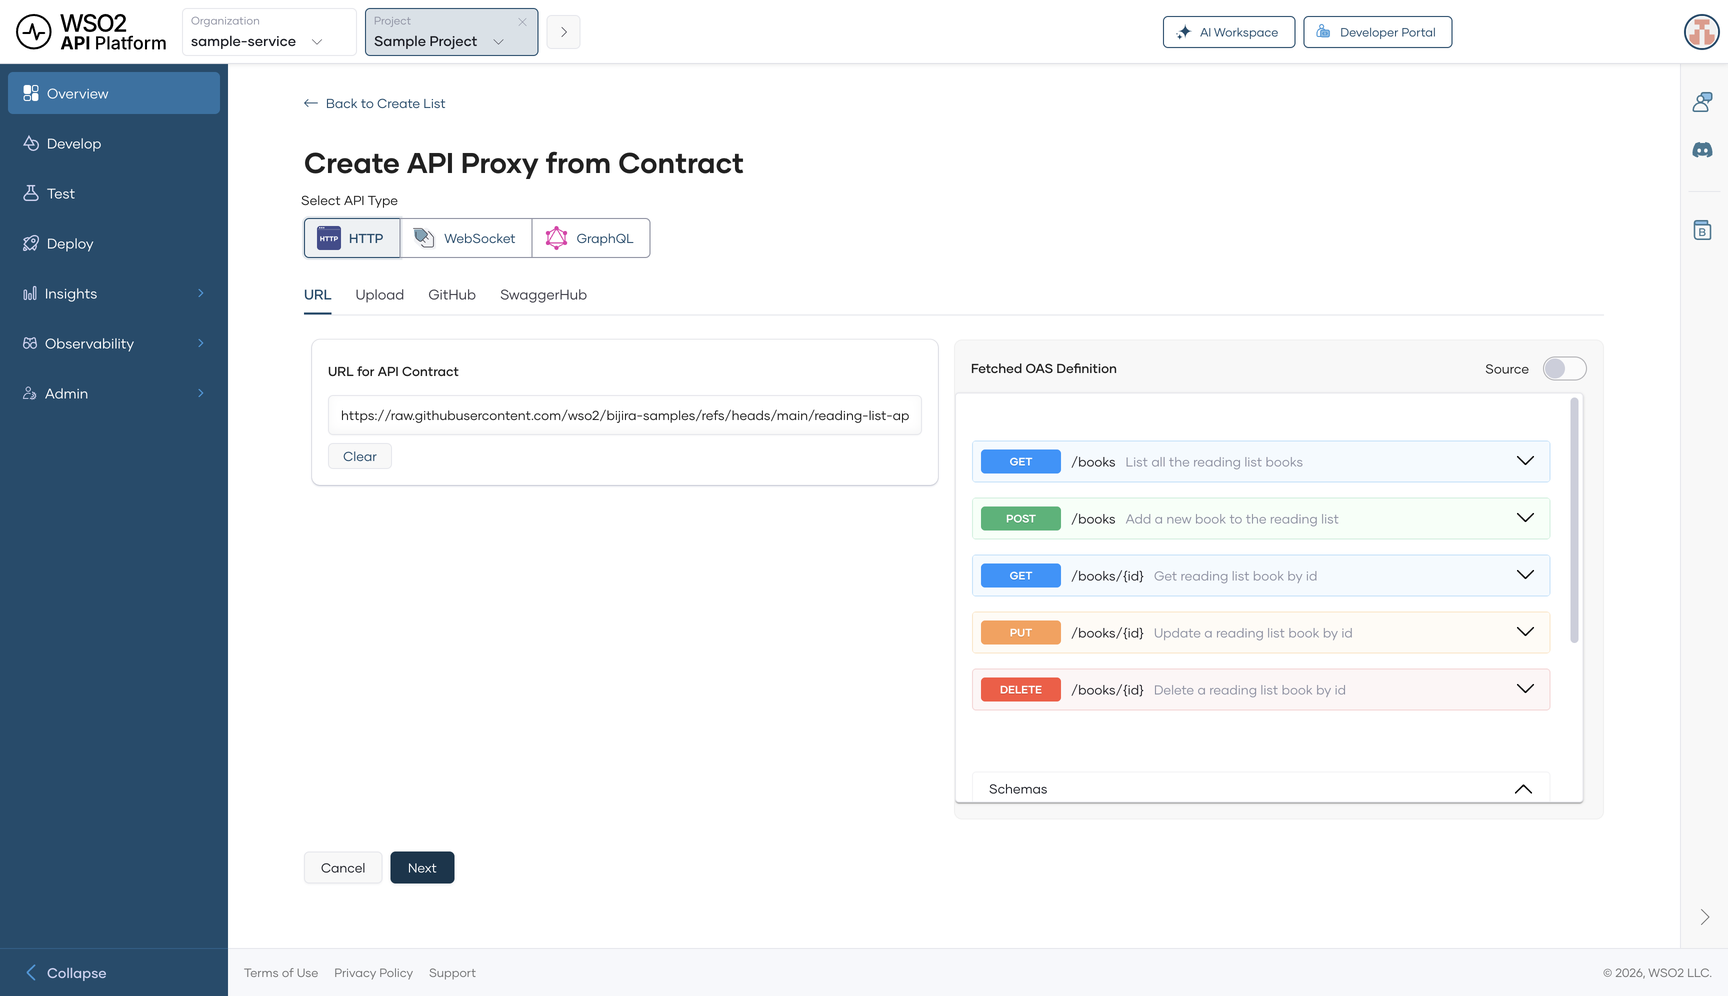Click the Observability binoculars icon

30,343
